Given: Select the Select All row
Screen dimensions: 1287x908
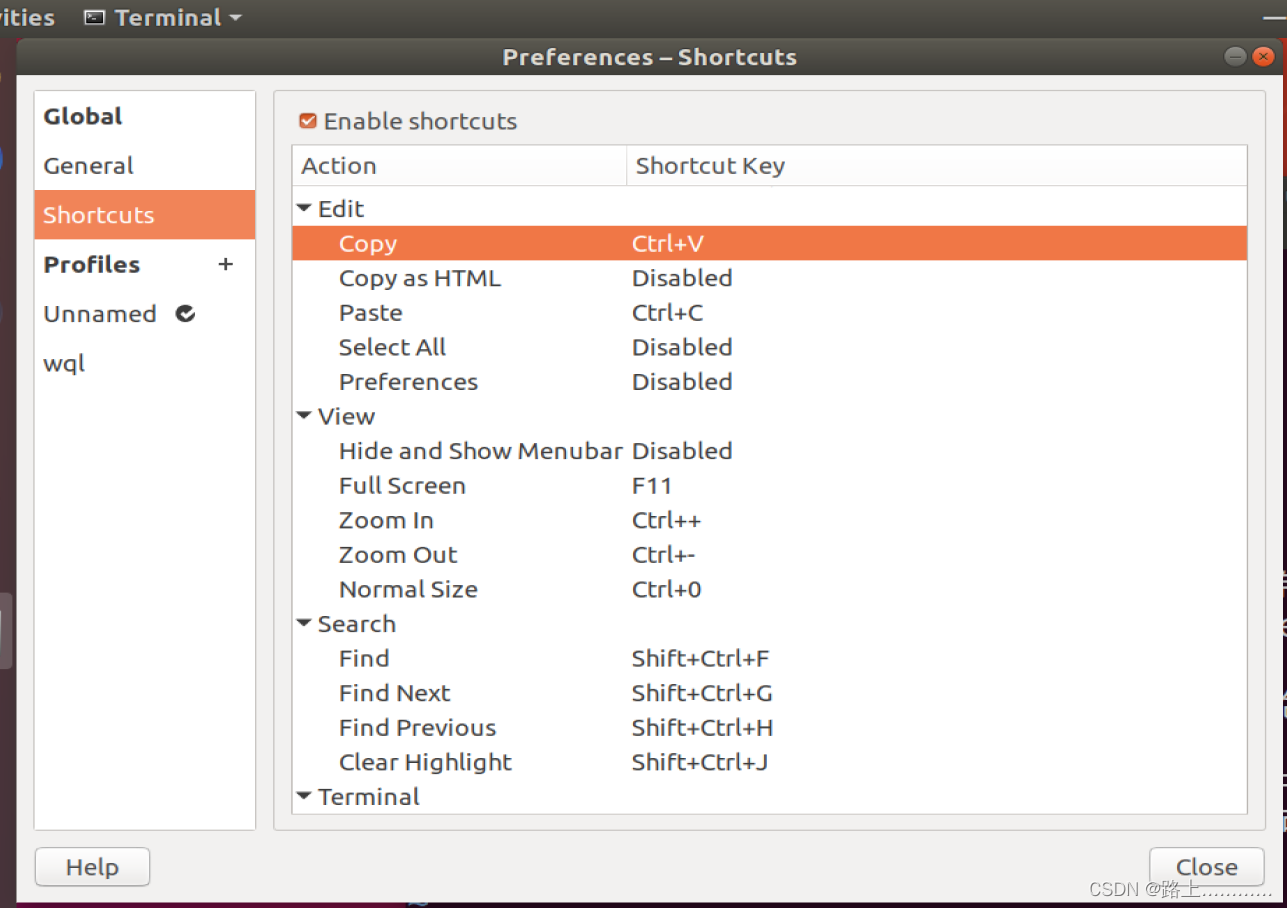Looking at the screenshot, I should [x=769, y=347].
